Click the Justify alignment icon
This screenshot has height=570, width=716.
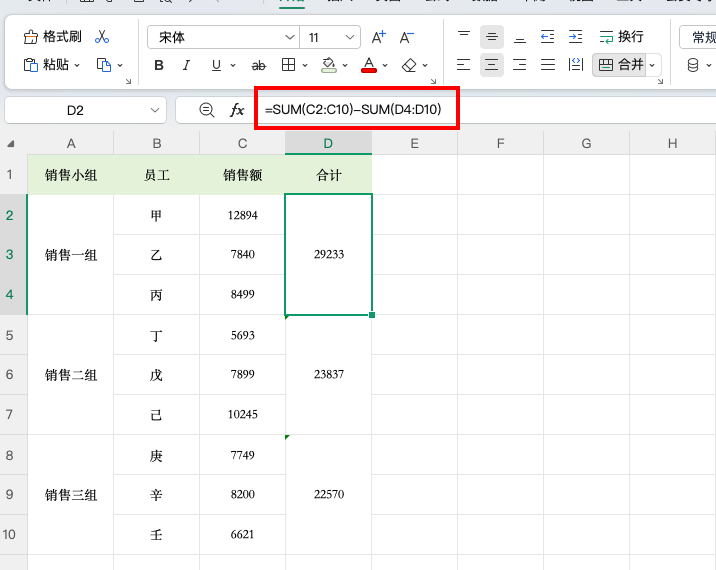coord(548,65)
